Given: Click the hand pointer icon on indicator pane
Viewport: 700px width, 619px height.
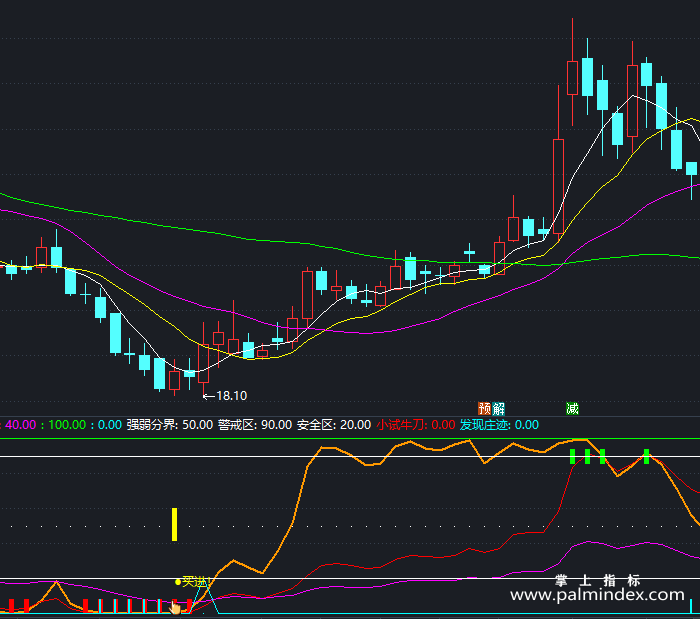Looking at the screenshot, I should 175,607.
